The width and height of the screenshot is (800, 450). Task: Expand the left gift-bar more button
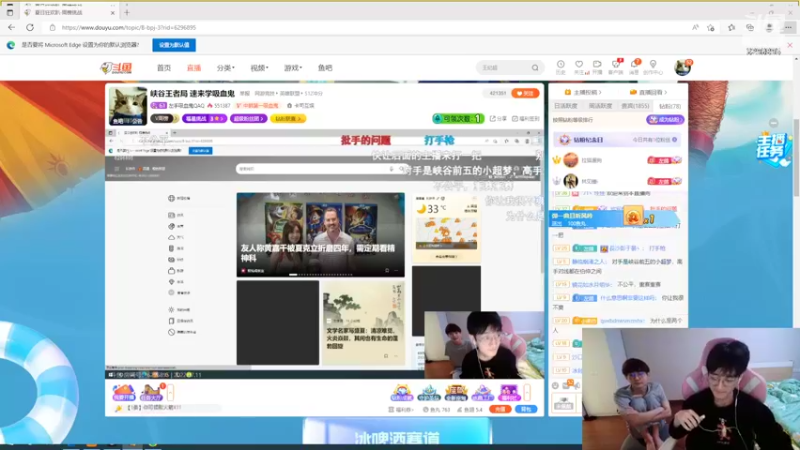170,392
